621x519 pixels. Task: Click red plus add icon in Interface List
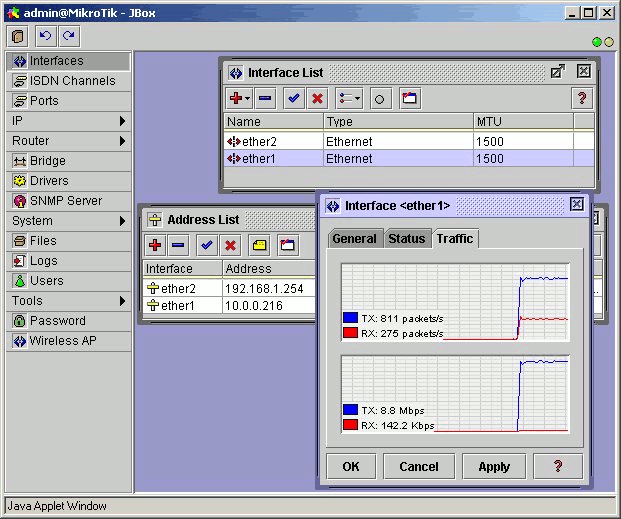click(x=236, y=98)
